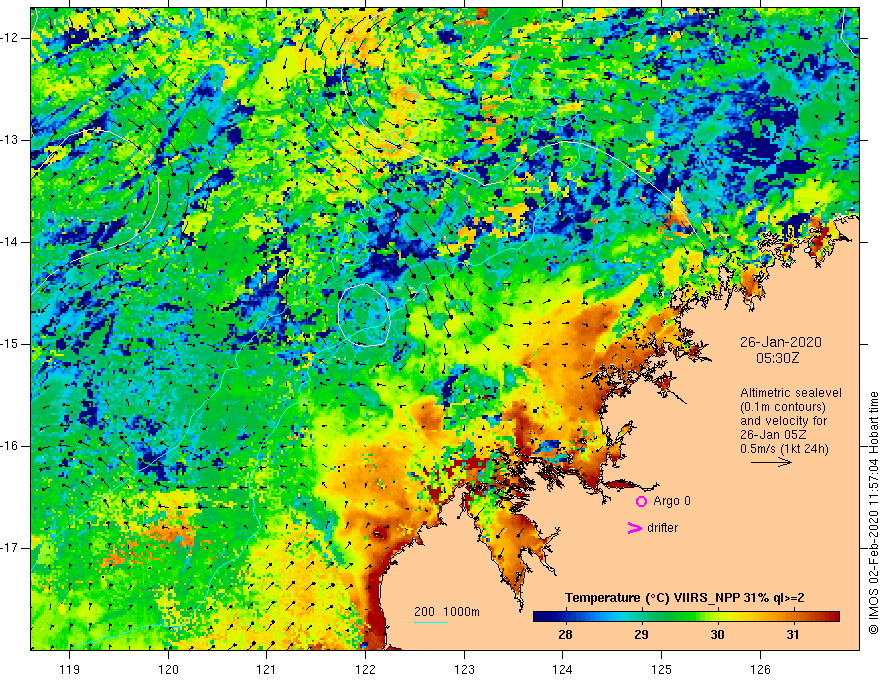Click the magenta drifter arrowhead legend symbol
Screen dimensions: 880x680
tap(634, 528)
